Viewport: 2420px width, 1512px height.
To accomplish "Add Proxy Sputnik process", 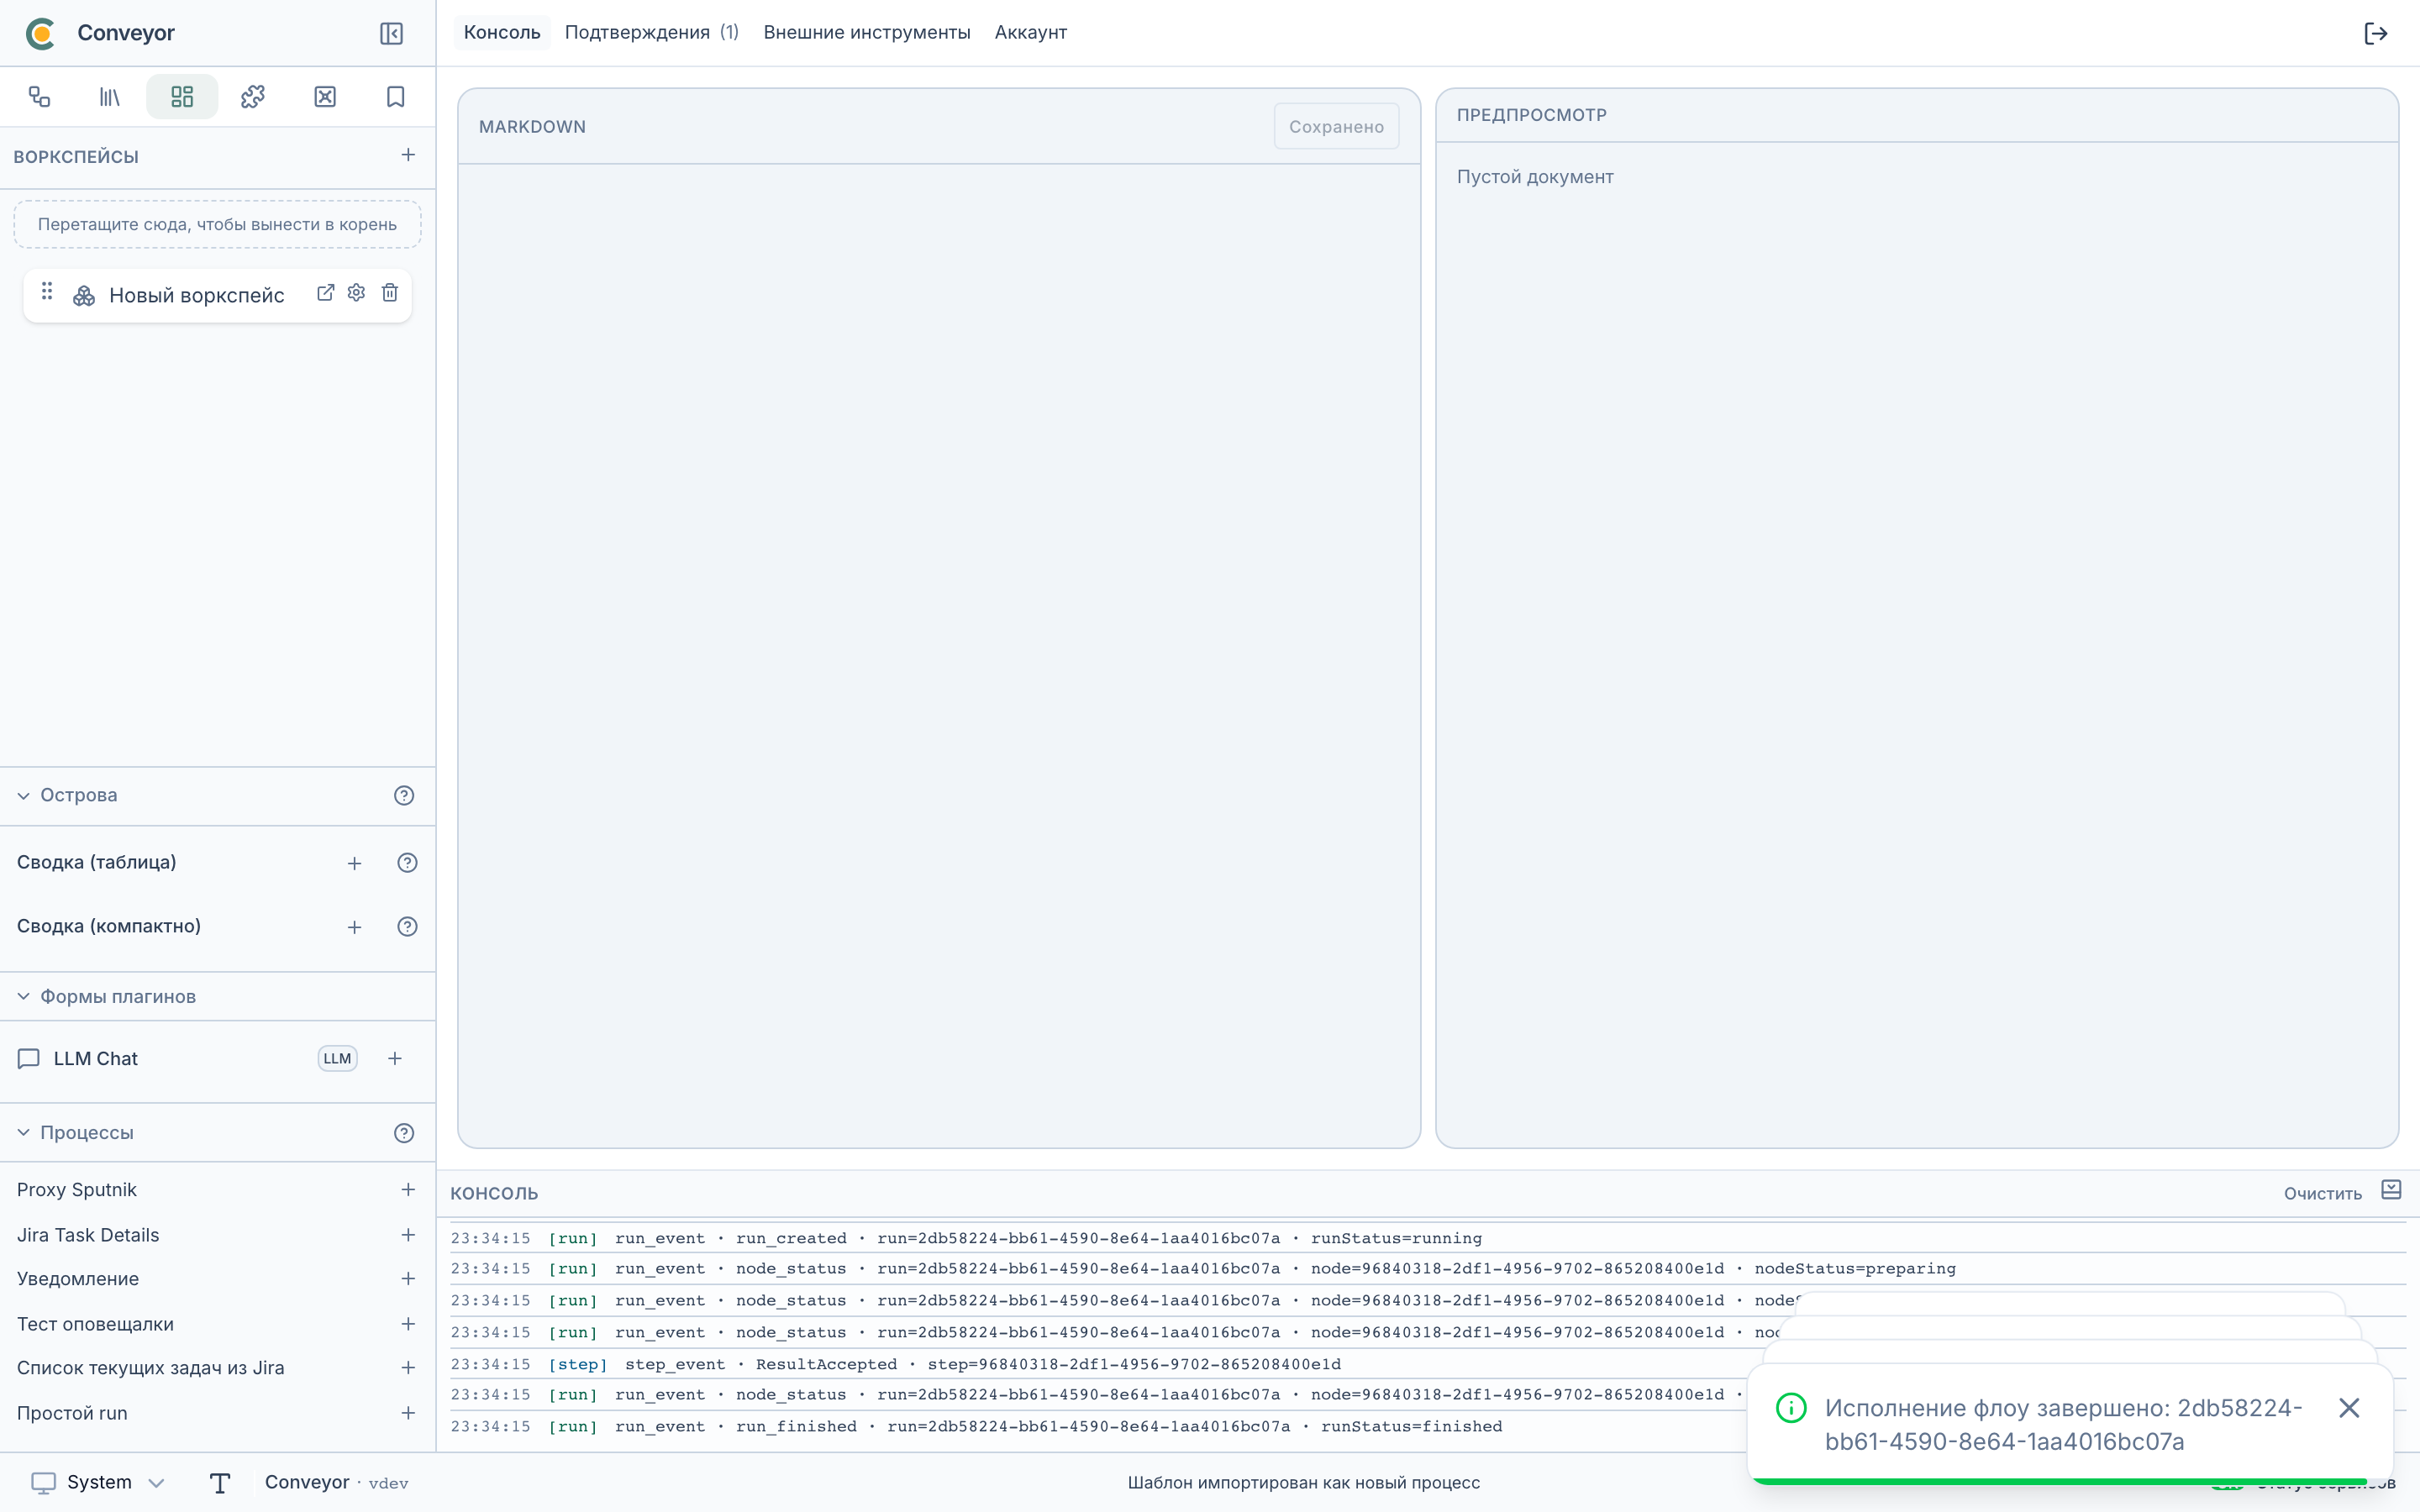I will tap(408, 1189).
